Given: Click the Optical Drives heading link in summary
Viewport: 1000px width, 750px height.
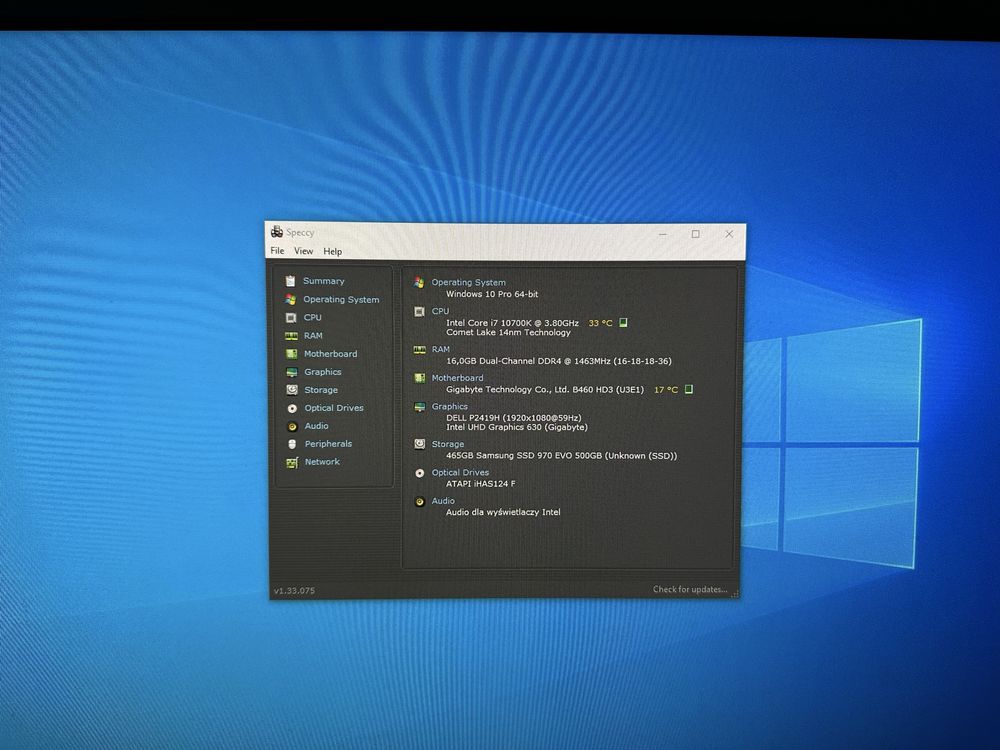Looking at the screenshot, I should pyautogui.click(x=460, y=472).
